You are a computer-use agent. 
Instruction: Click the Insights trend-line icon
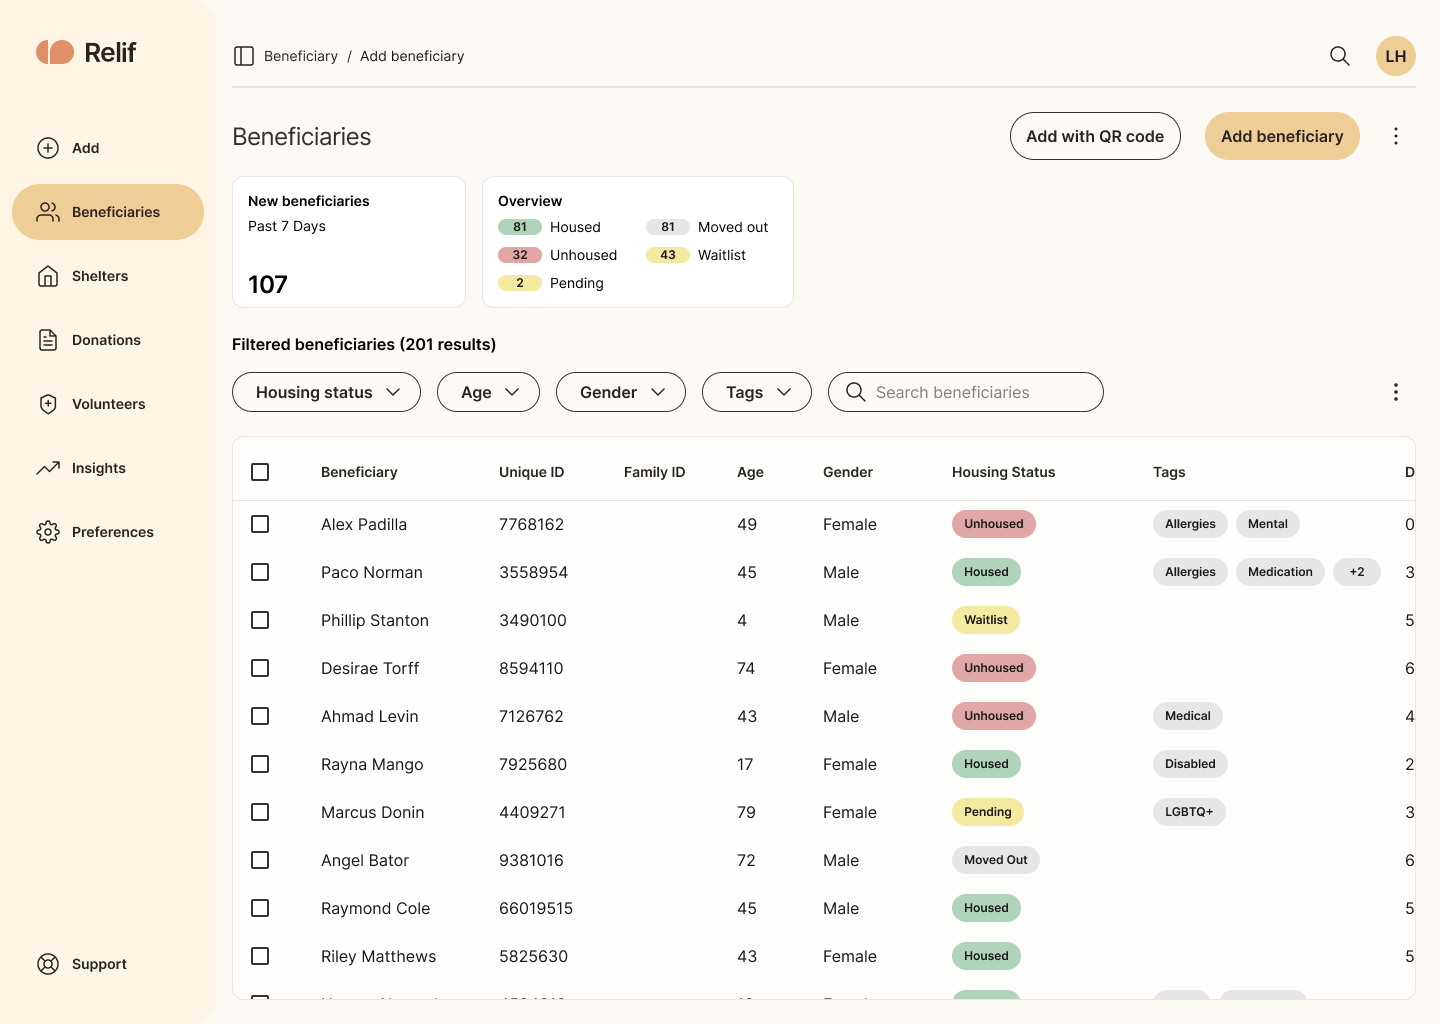(48, 468)
